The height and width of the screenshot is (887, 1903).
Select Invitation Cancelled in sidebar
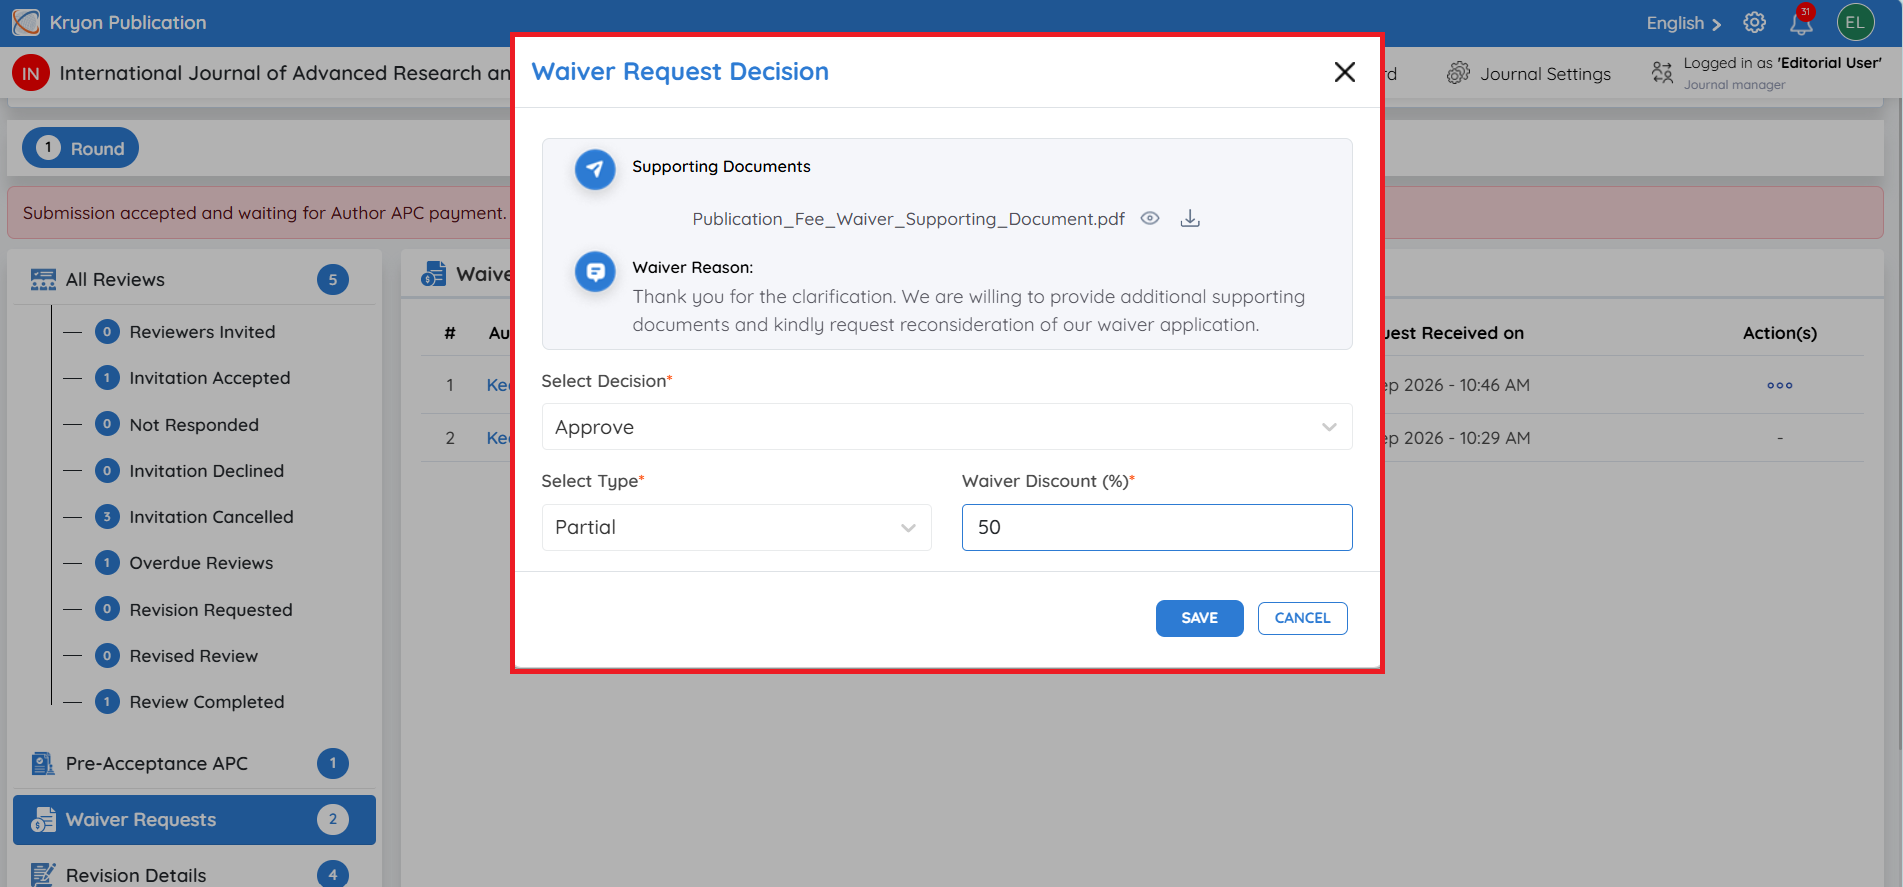pos(211,517)
